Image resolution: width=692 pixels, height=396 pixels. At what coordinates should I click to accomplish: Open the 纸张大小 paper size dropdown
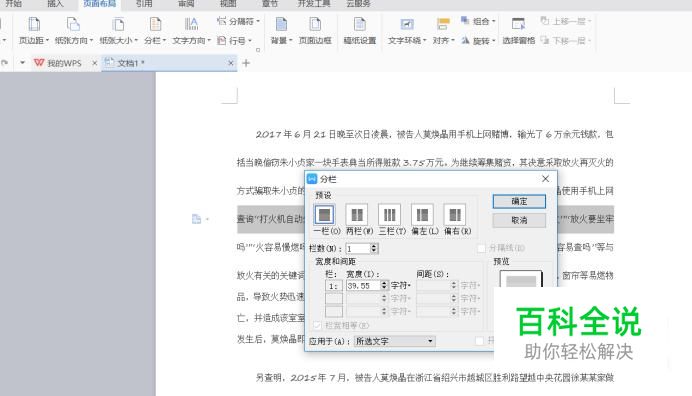pyautogui.click(x=118, y=30)
